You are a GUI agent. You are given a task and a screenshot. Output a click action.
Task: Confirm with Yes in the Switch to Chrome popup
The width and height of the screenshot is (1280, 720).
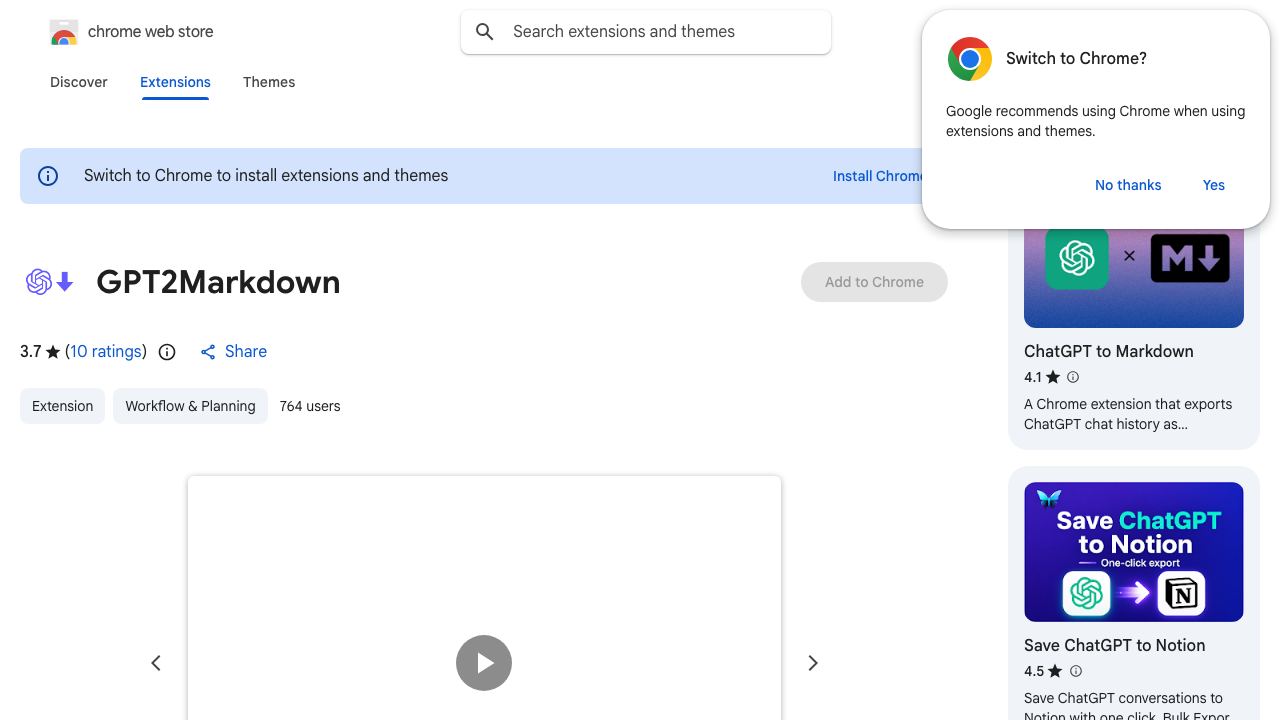pos(1214,185)
